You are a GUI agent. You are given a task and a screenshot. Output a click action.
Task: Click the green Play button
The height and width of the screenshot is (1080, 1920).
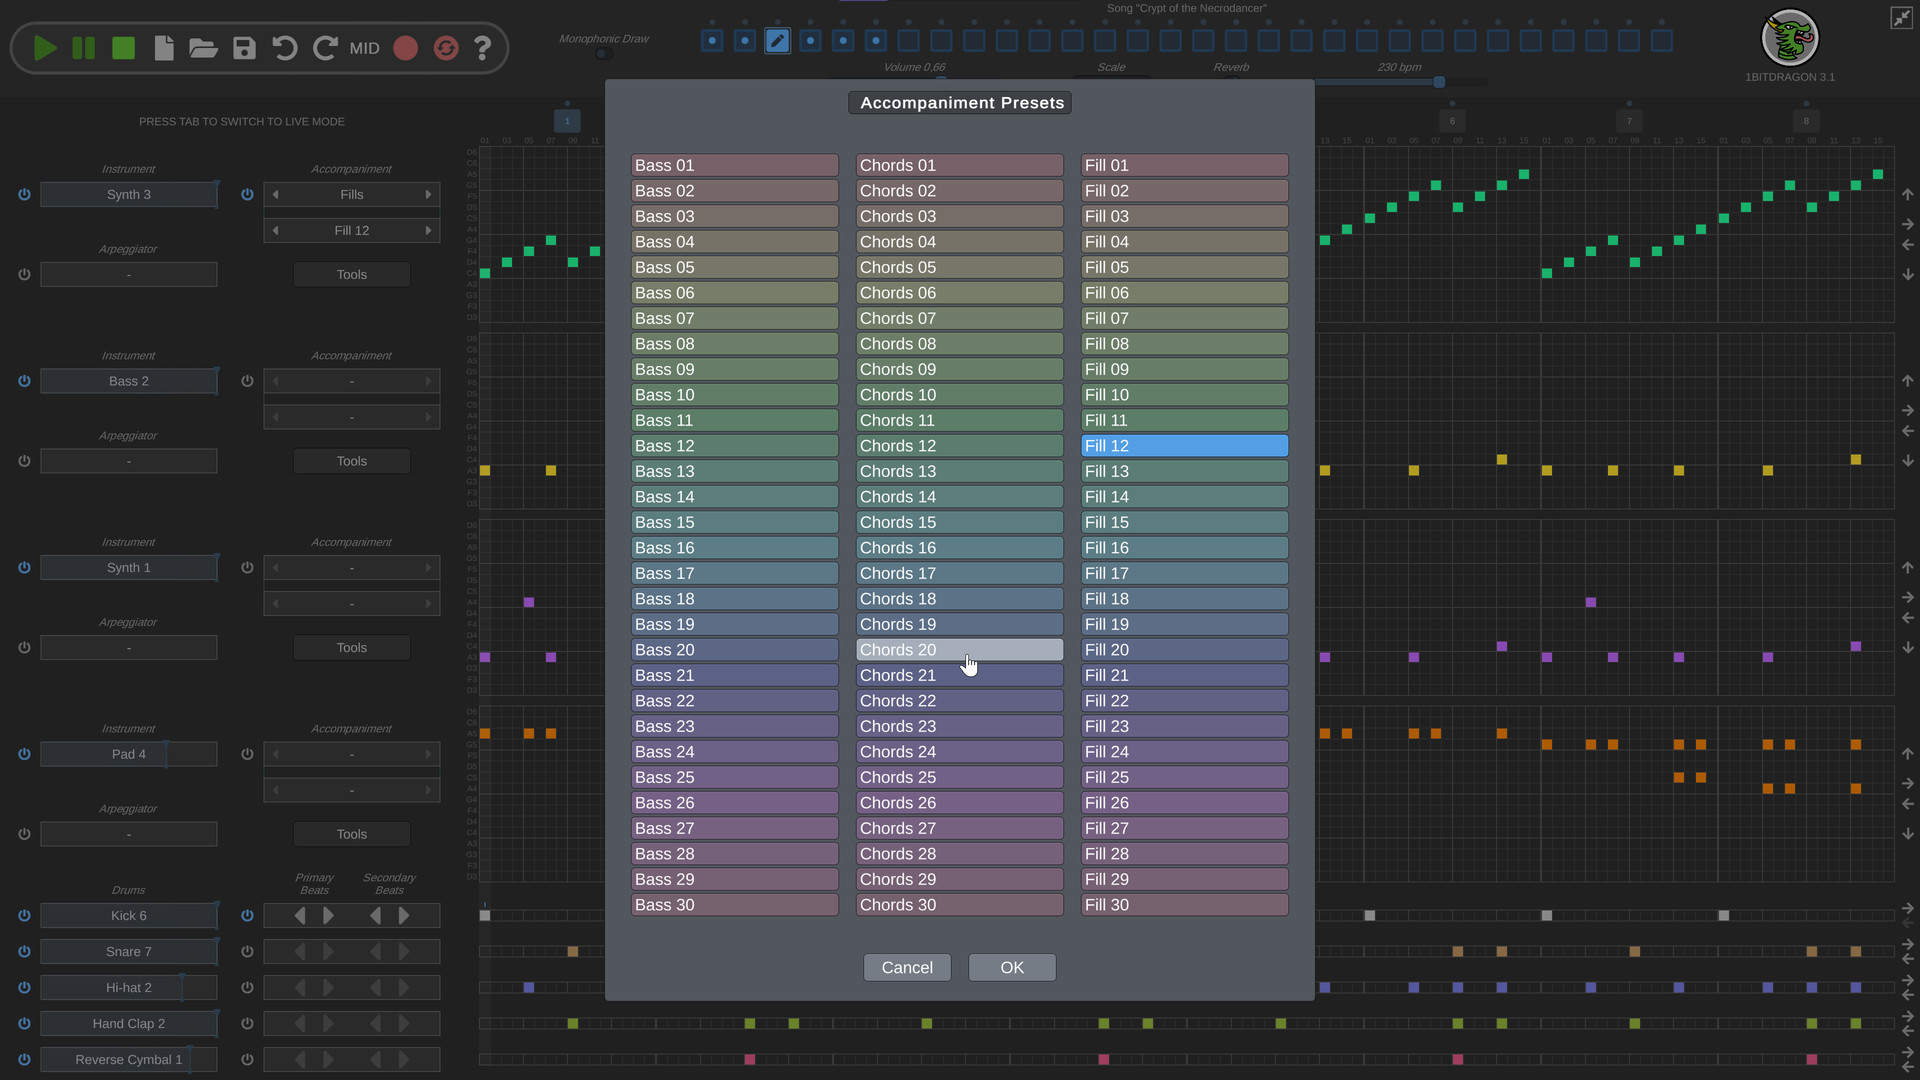(44, 48)
